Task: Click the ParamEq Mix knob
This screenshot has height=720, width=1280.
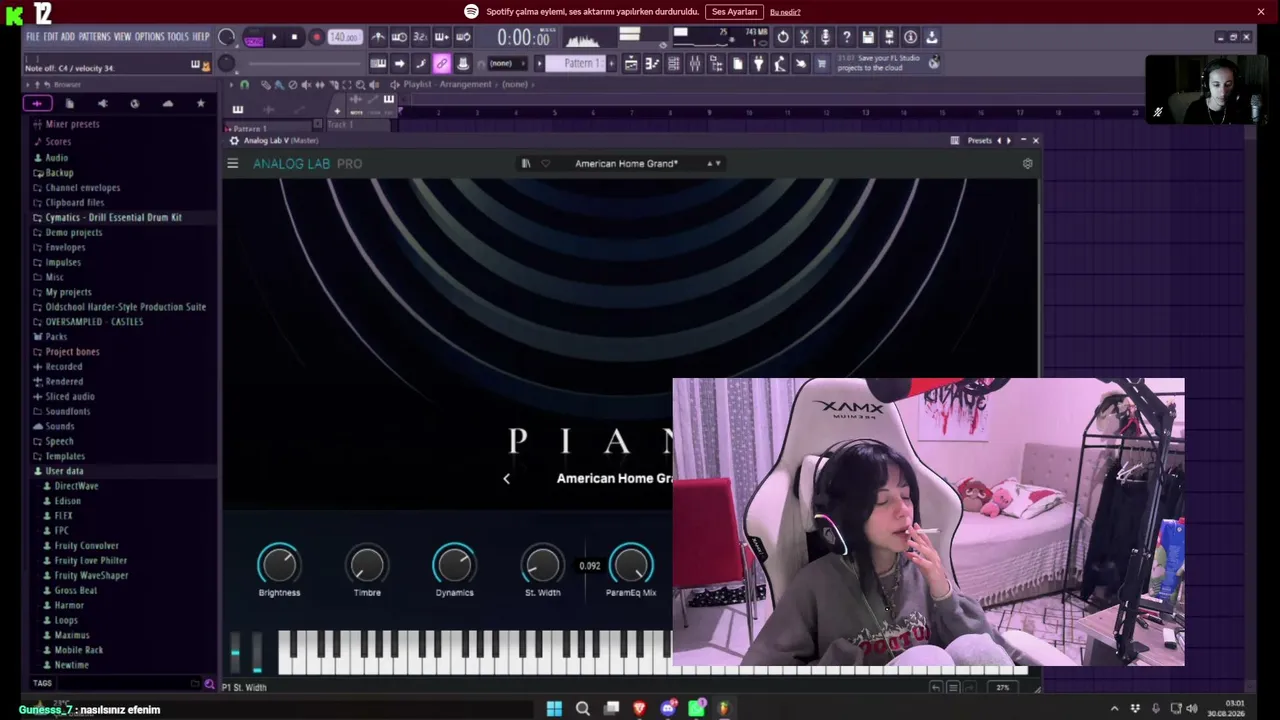Action: pyautogui.click(x=631, y=565)
